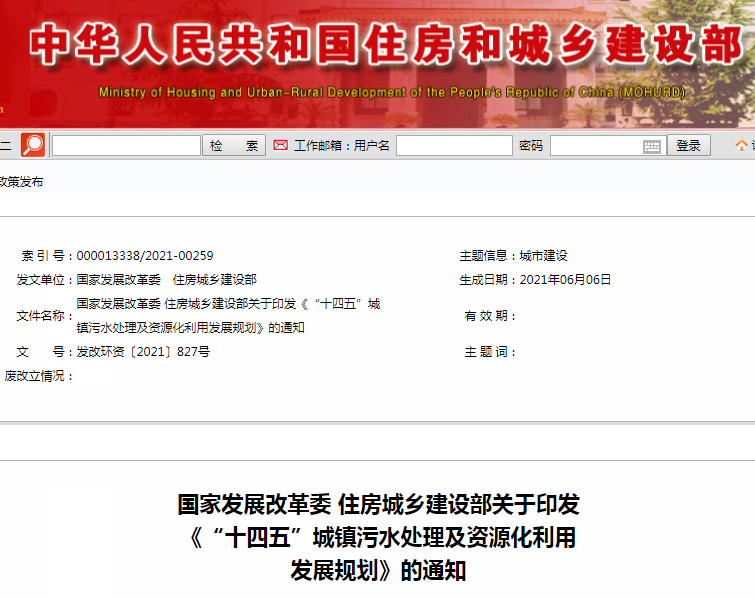
Task: Click the 登录 login button
Action: pos(689,145)
